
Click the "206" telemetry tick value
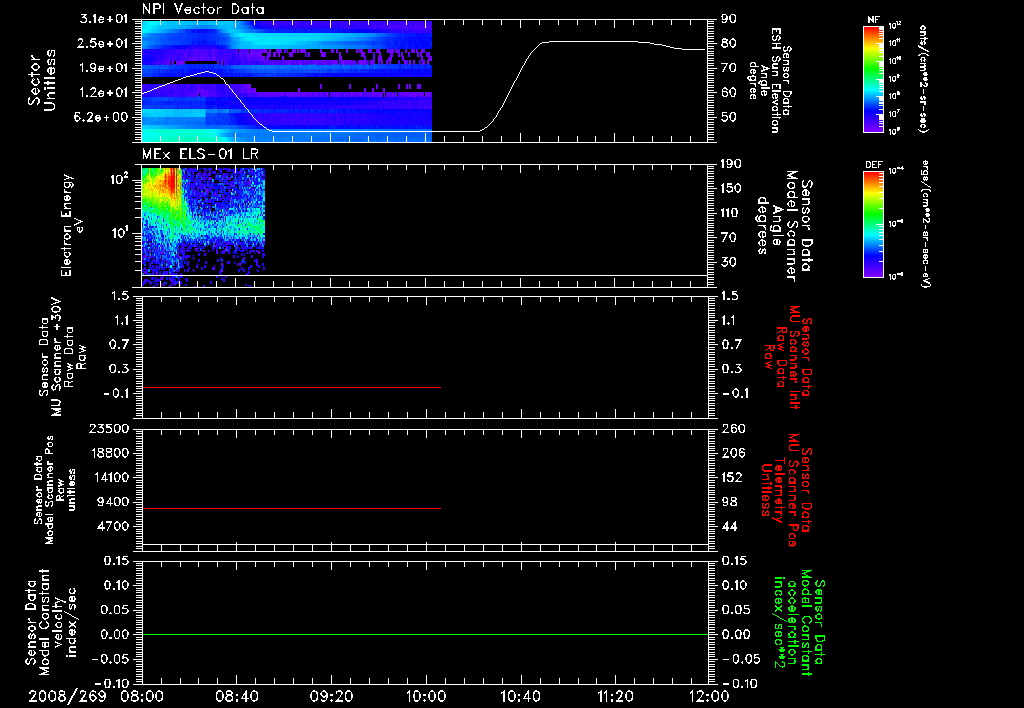[732, 453]
